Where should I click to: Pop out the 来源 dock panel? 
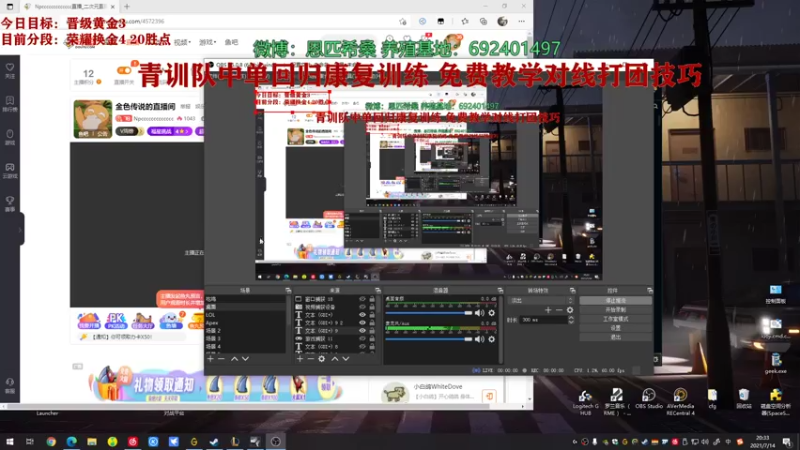tap(378, 290)
